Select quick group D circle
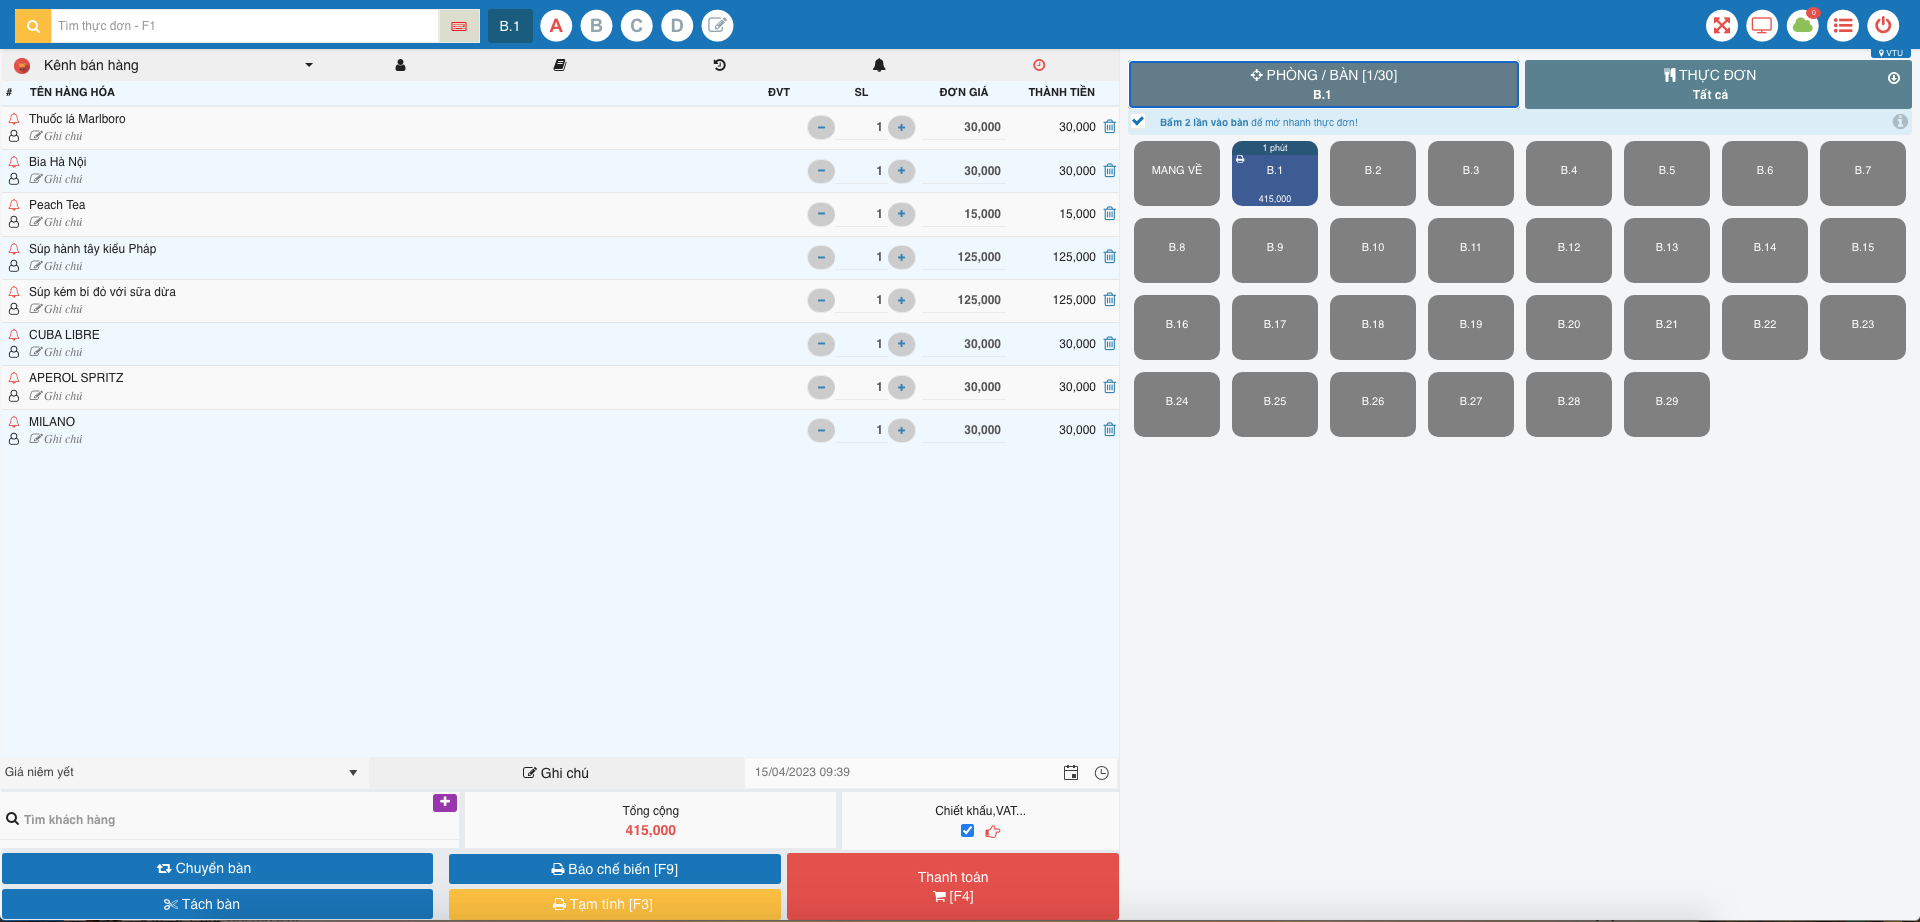 677,26
